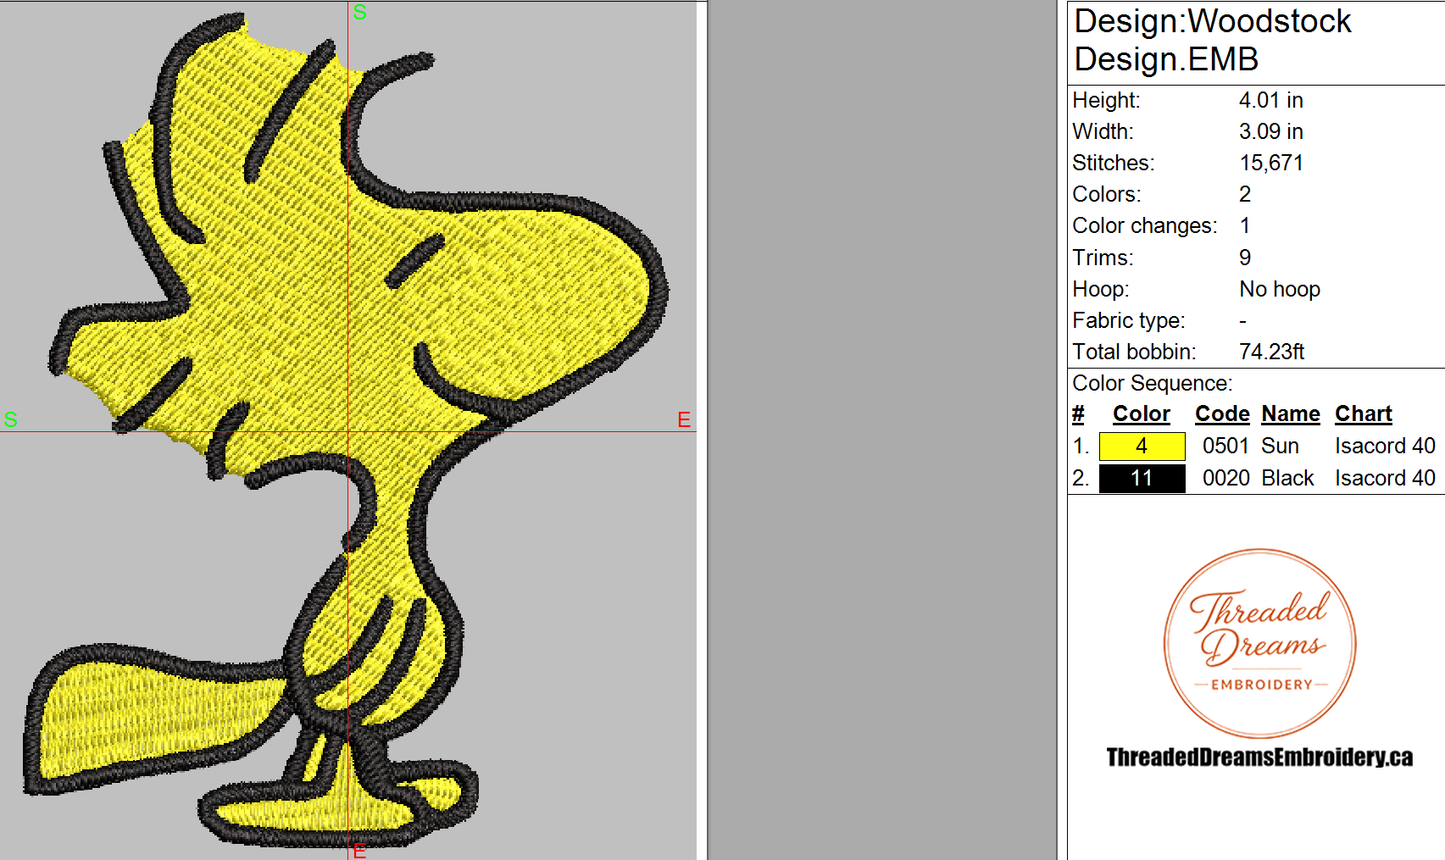Viewport: 1445px width, 860px height.
Task: Select thread code 0501
Action: pyautogui.click(x=1226, y=446)
